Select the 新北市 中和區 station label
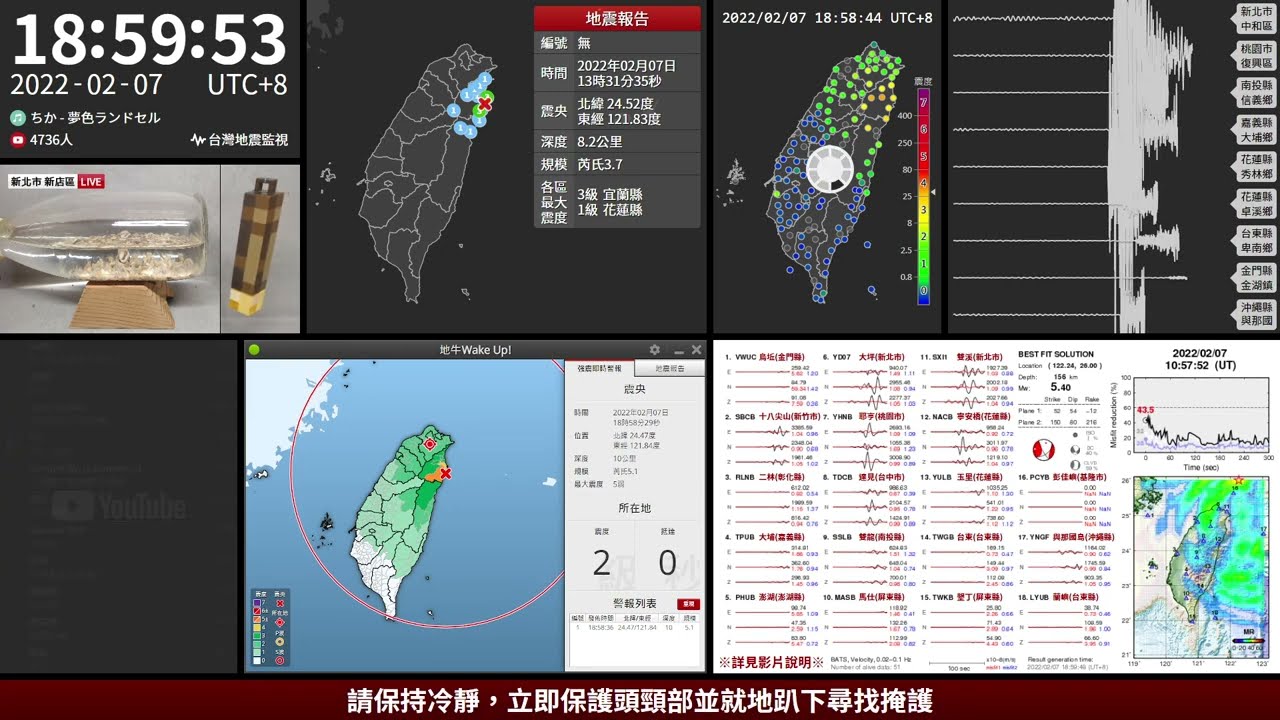The image size is (1280, 720). pyautogui.click(x=1256, y=19)
